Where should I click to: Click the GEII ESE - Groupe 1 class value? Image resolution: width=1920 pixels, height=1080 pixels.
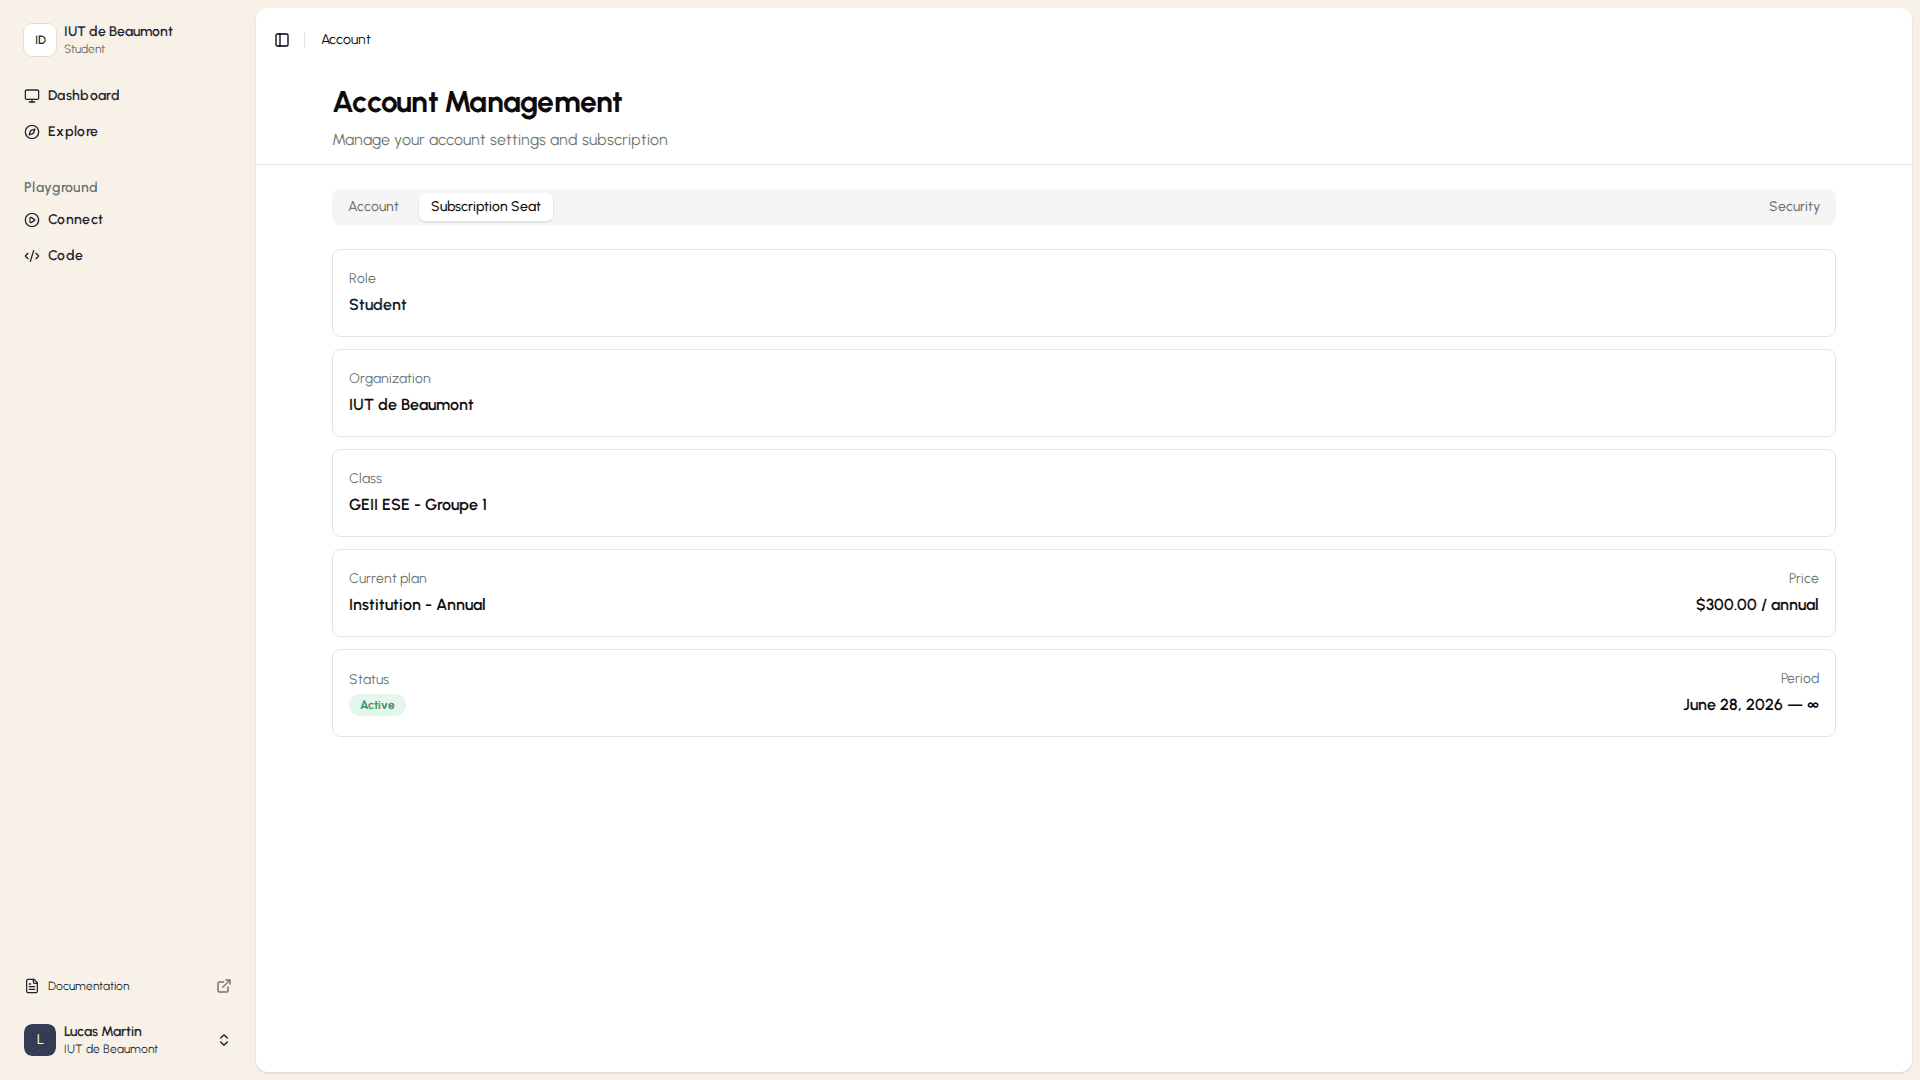(418, 505)
